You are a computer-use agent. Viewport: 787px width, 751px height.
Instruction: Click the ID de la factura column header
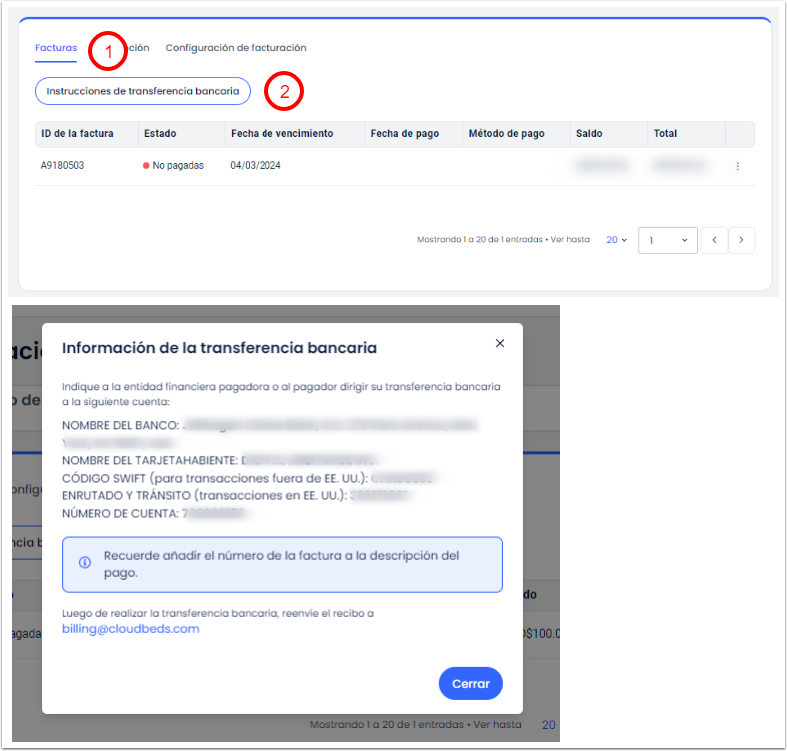pos(77,133)
